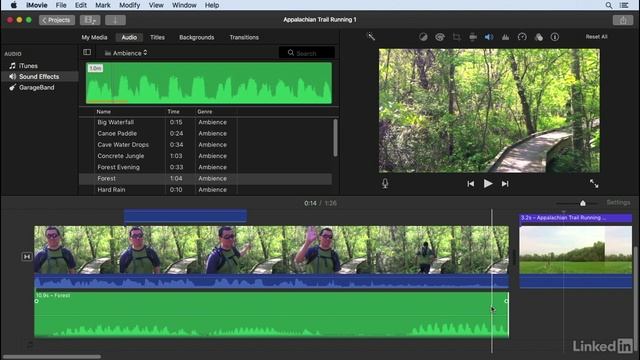
Task: Click Reset All adjustments button
Action: tap(596, 37)
